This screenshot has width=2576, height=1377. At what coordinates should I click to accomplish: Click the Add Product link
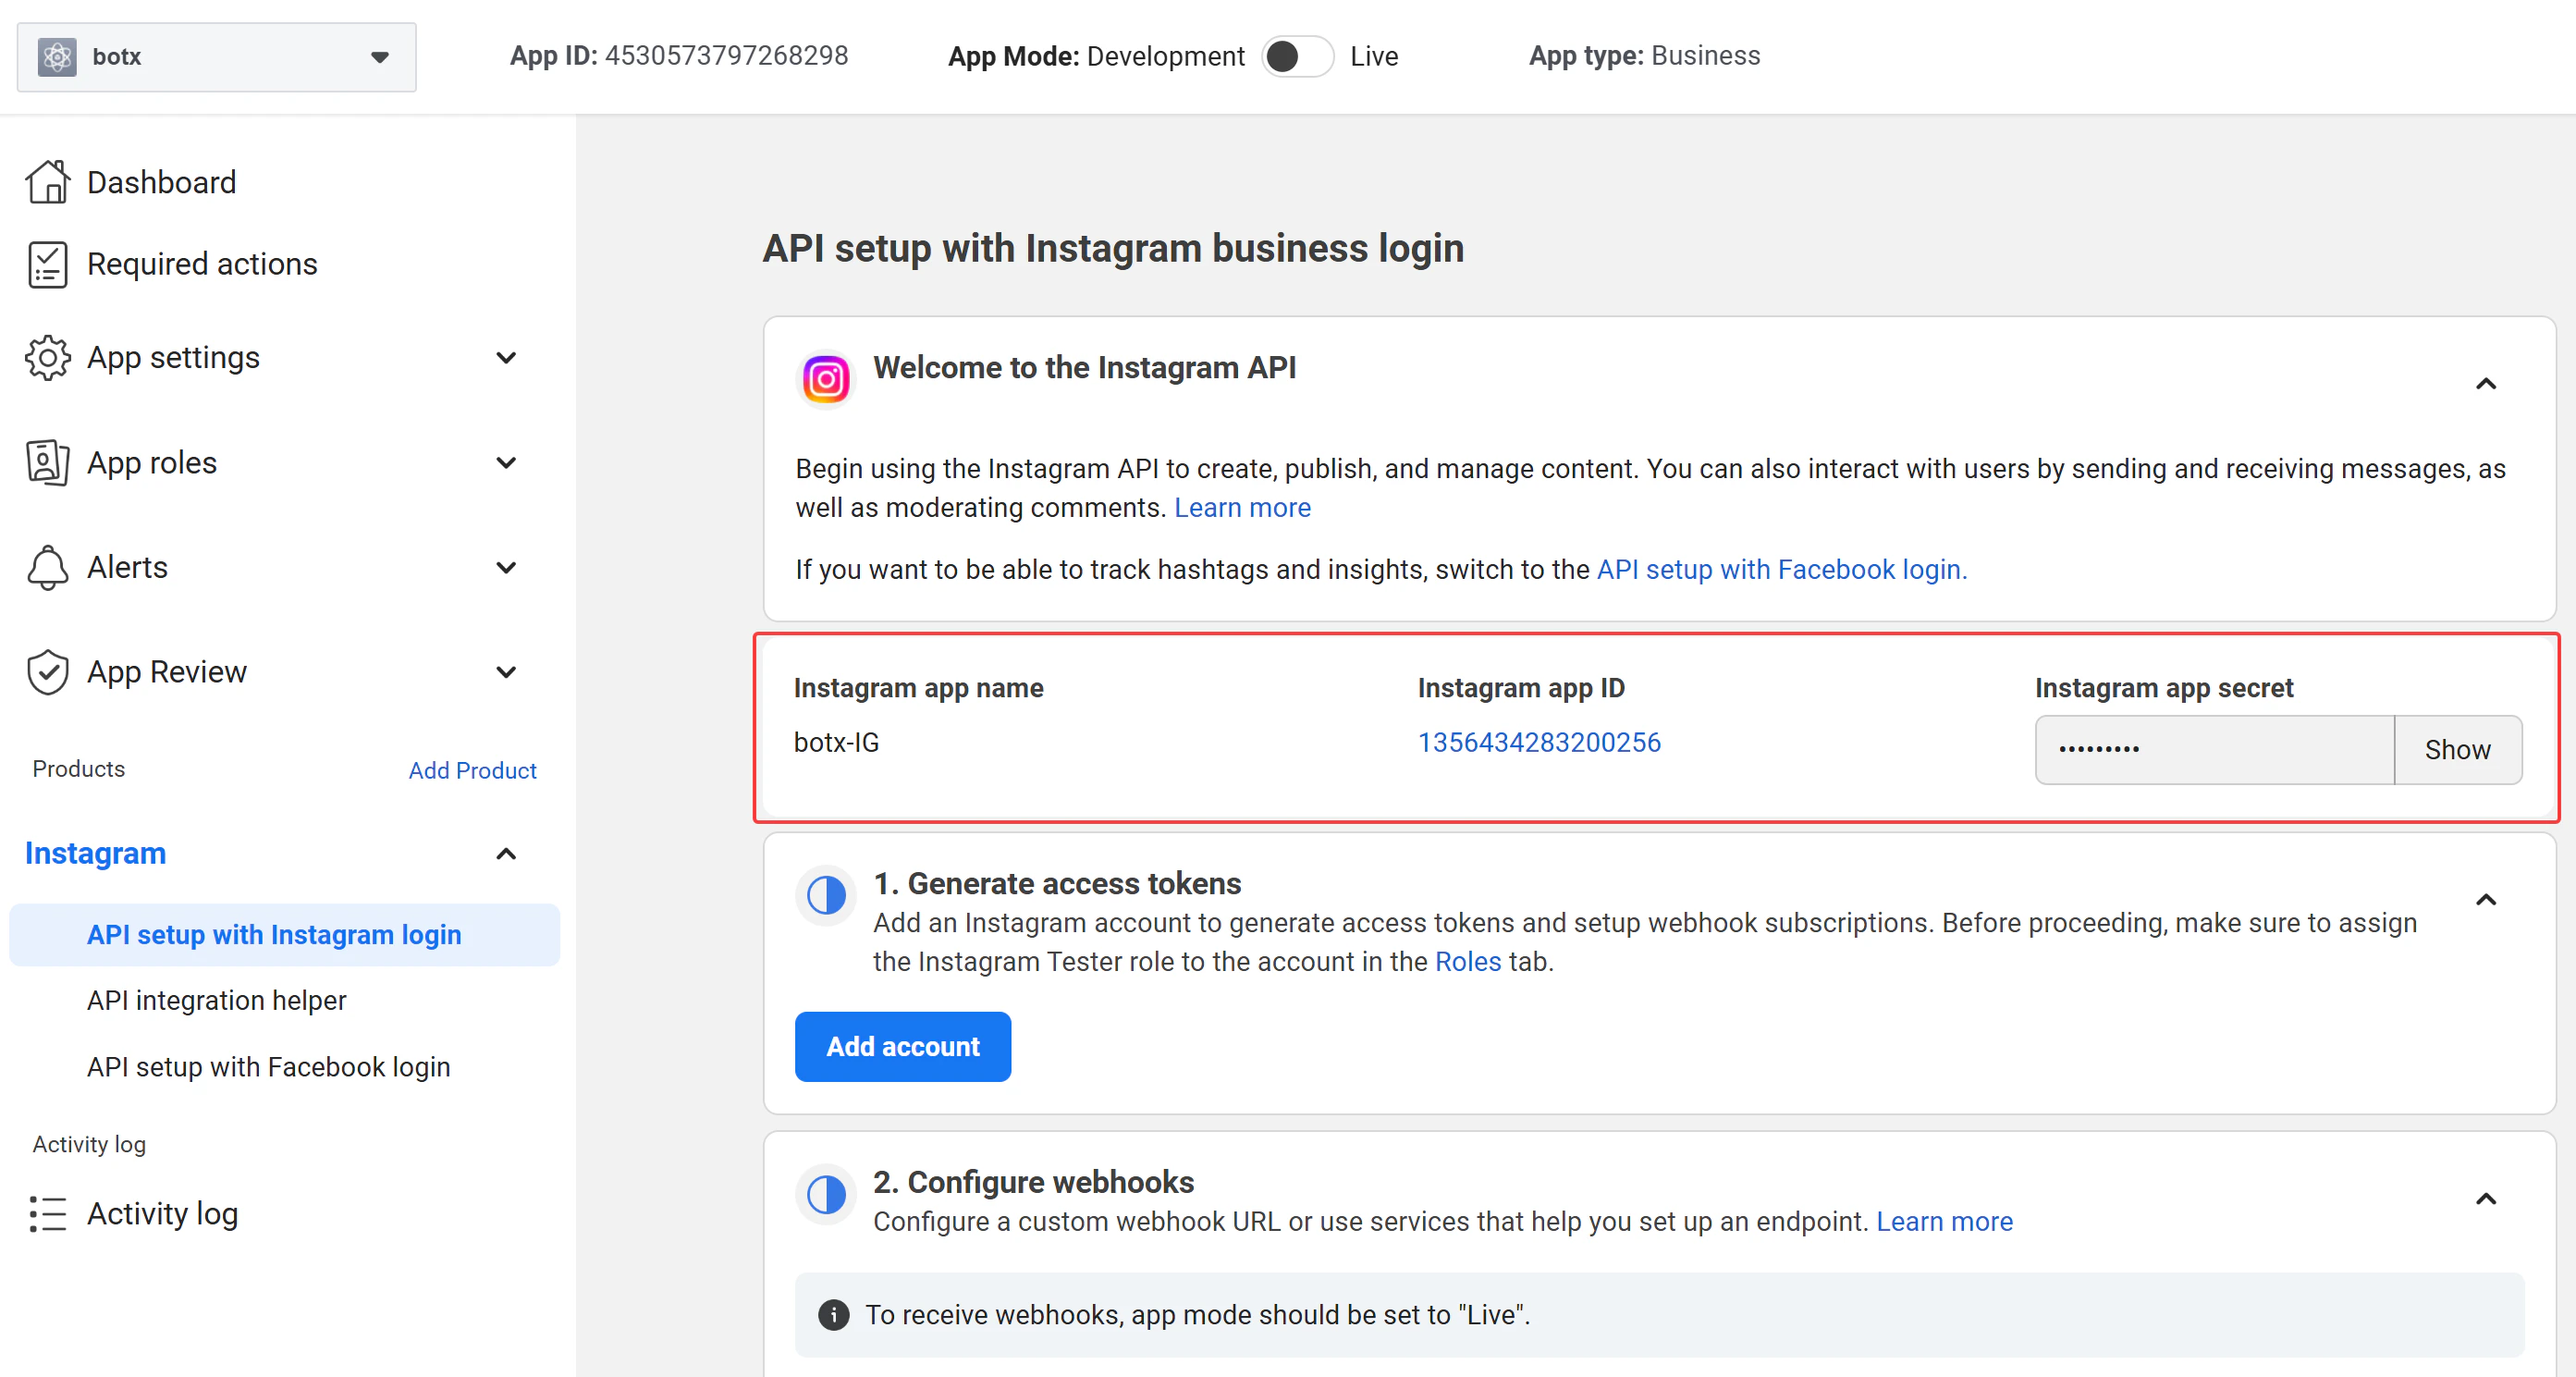[x=472, y=770]
